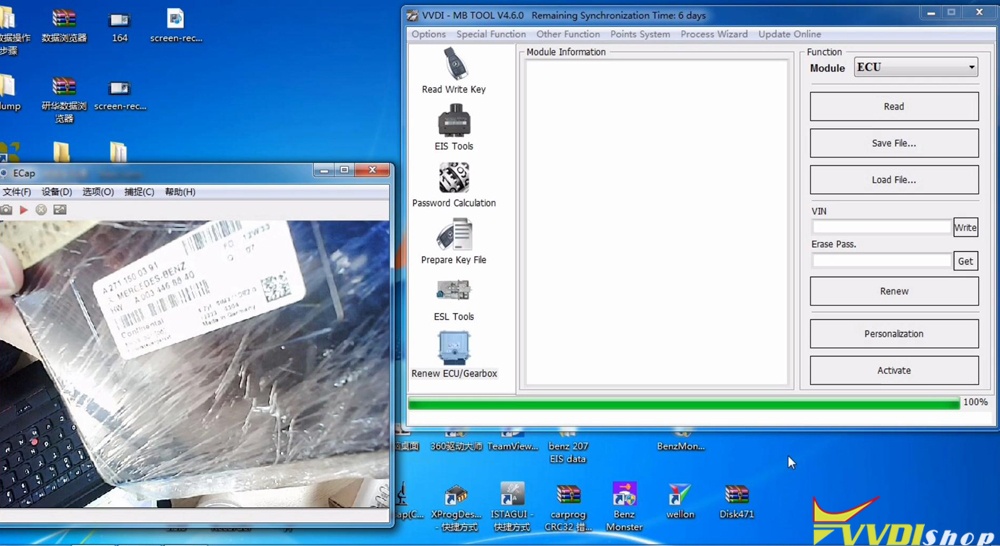Open the Special Function menu
The width and height of the screenshot is (1000, 546).
pyautogui.click(x=491, y=34)
